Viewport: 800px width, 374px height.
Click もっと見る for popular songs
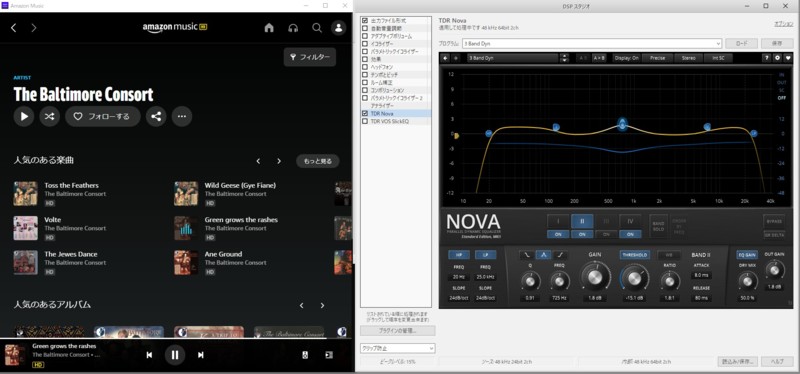point(317,161)
